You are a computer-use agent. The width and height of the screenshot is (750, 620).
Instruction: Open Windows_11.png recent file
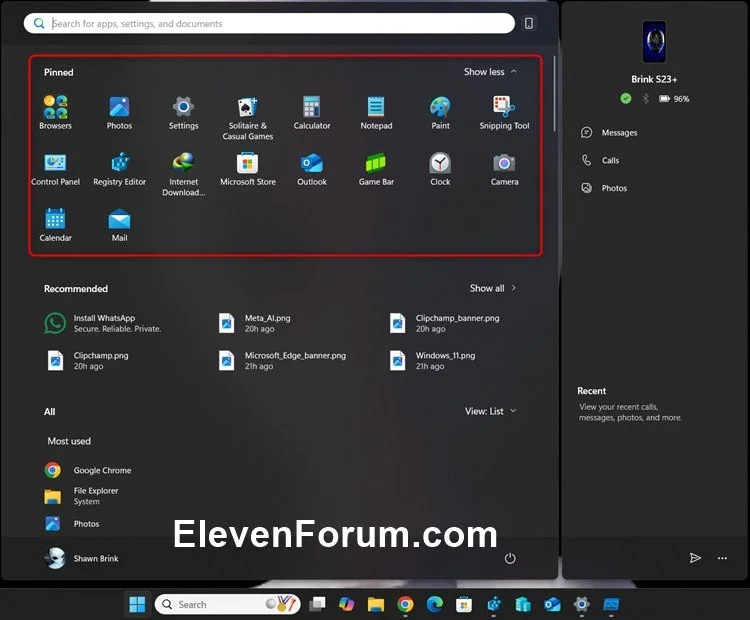pyautogui.click(x=432, y=361)
